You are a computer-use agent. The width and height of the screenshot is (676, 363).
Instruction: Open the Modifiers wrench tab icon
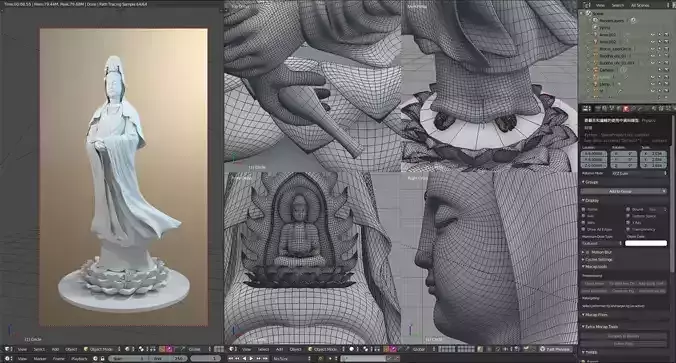(x=640, y=109)
